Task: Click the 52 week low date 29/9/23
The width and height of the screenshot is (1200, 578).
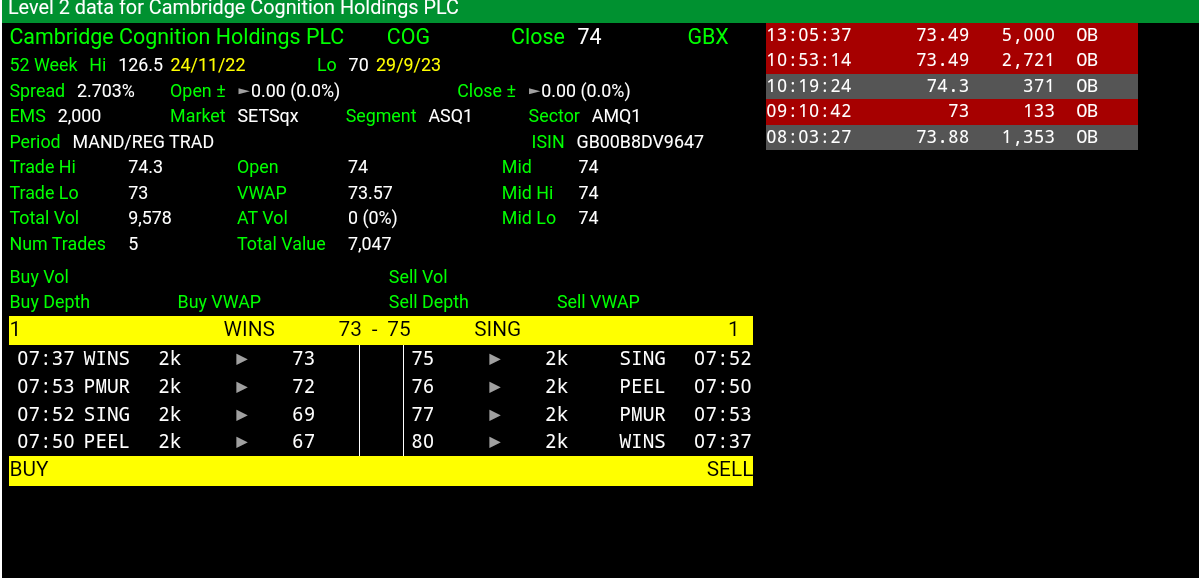Action: [x=409, y=65]
